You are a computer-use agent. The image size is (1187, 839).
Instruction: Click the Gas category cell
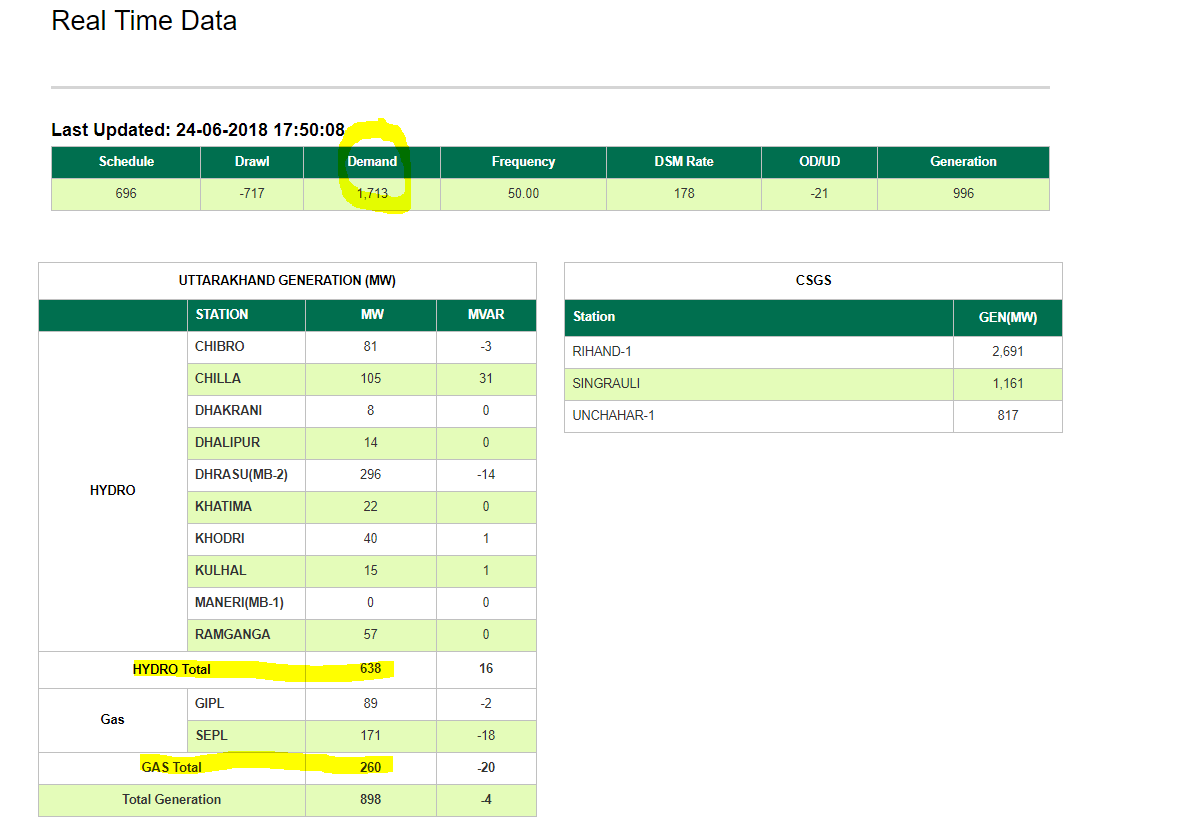pos(113,719)
